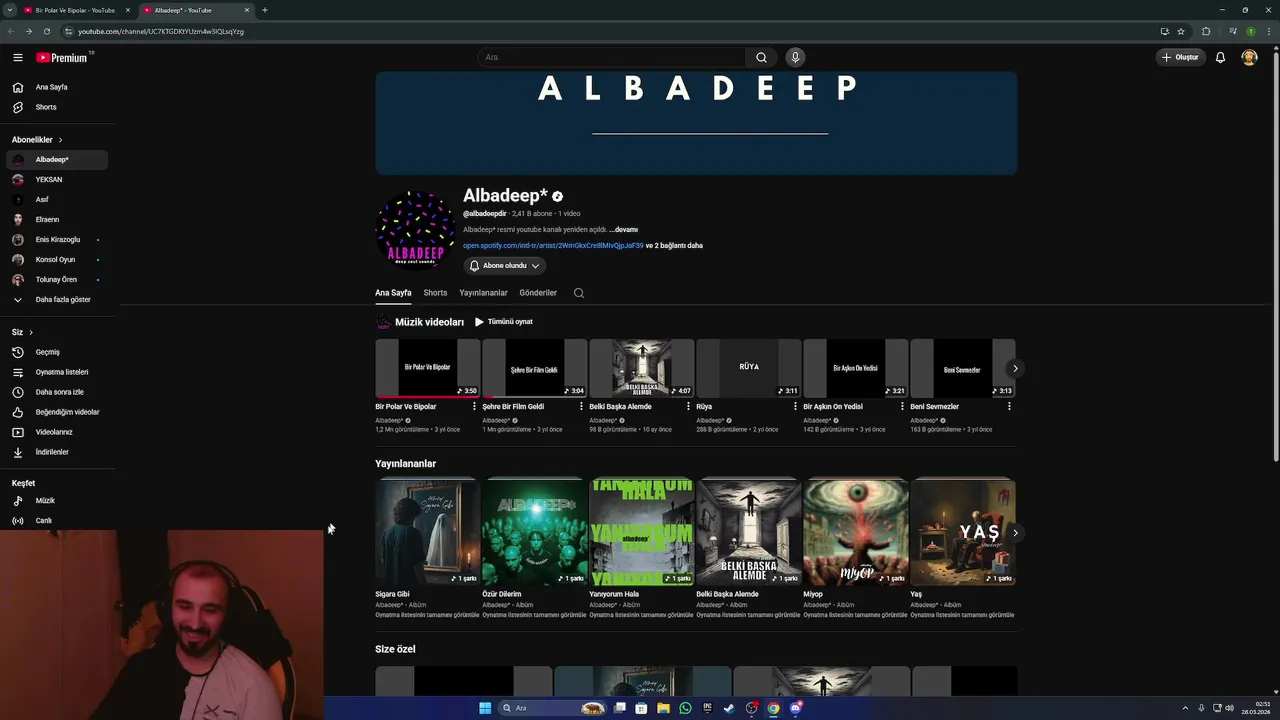Click the browser address bar URL

click(x=161, y=31)
